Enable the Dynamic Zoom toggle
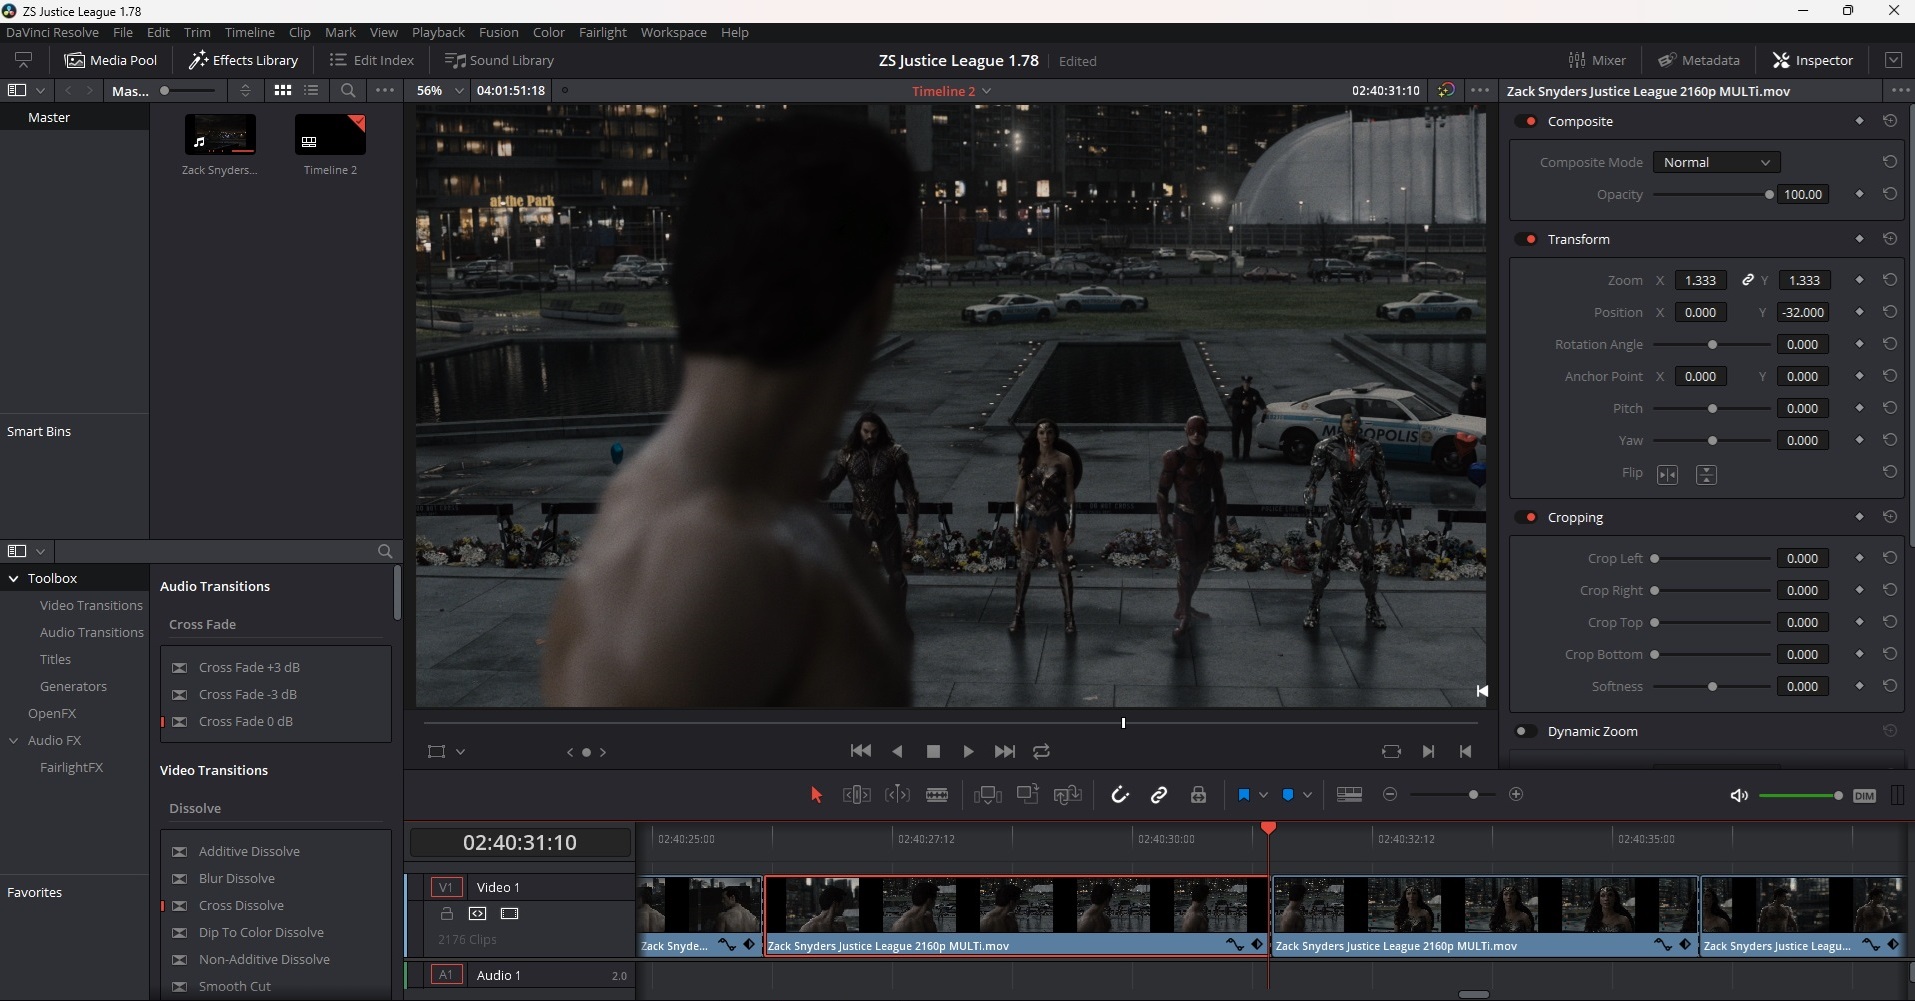This screenshot has height=1001, width=1915. tap(1524, 731)
